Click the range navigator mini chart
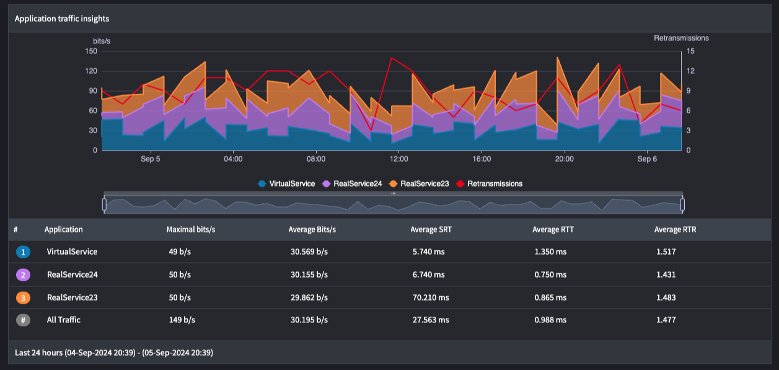Screen dimensions: 780x370 click(x=393, y=204)
